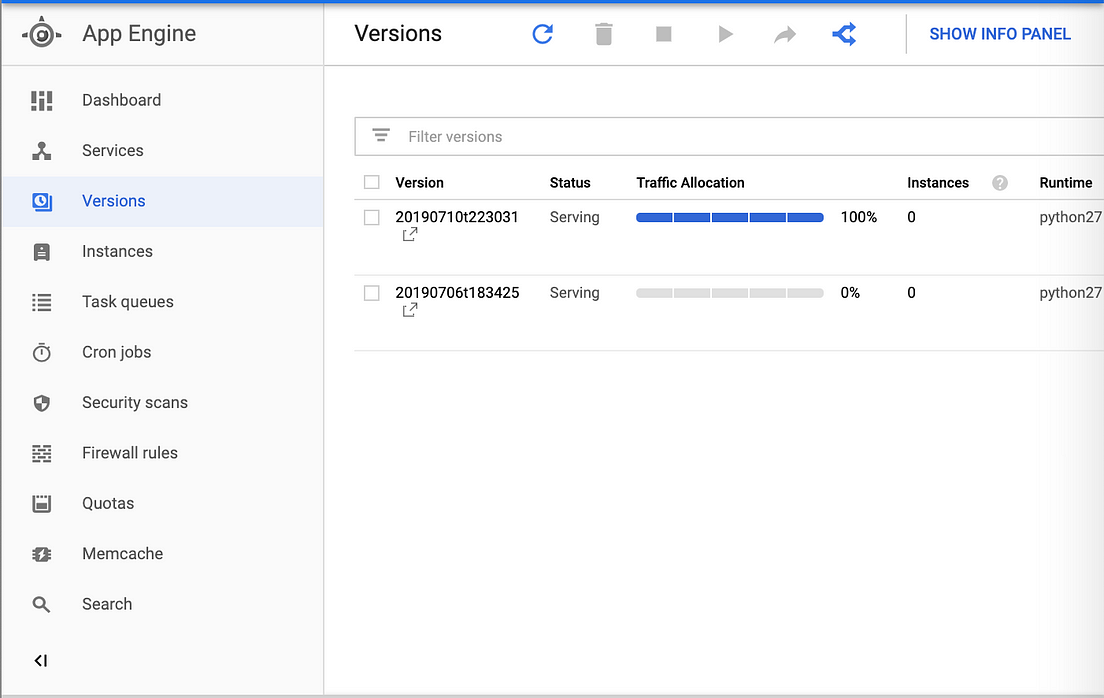Viewport: 1104px width, 698px height.
Task: Open Task queues page
Action: pos(163,302)
